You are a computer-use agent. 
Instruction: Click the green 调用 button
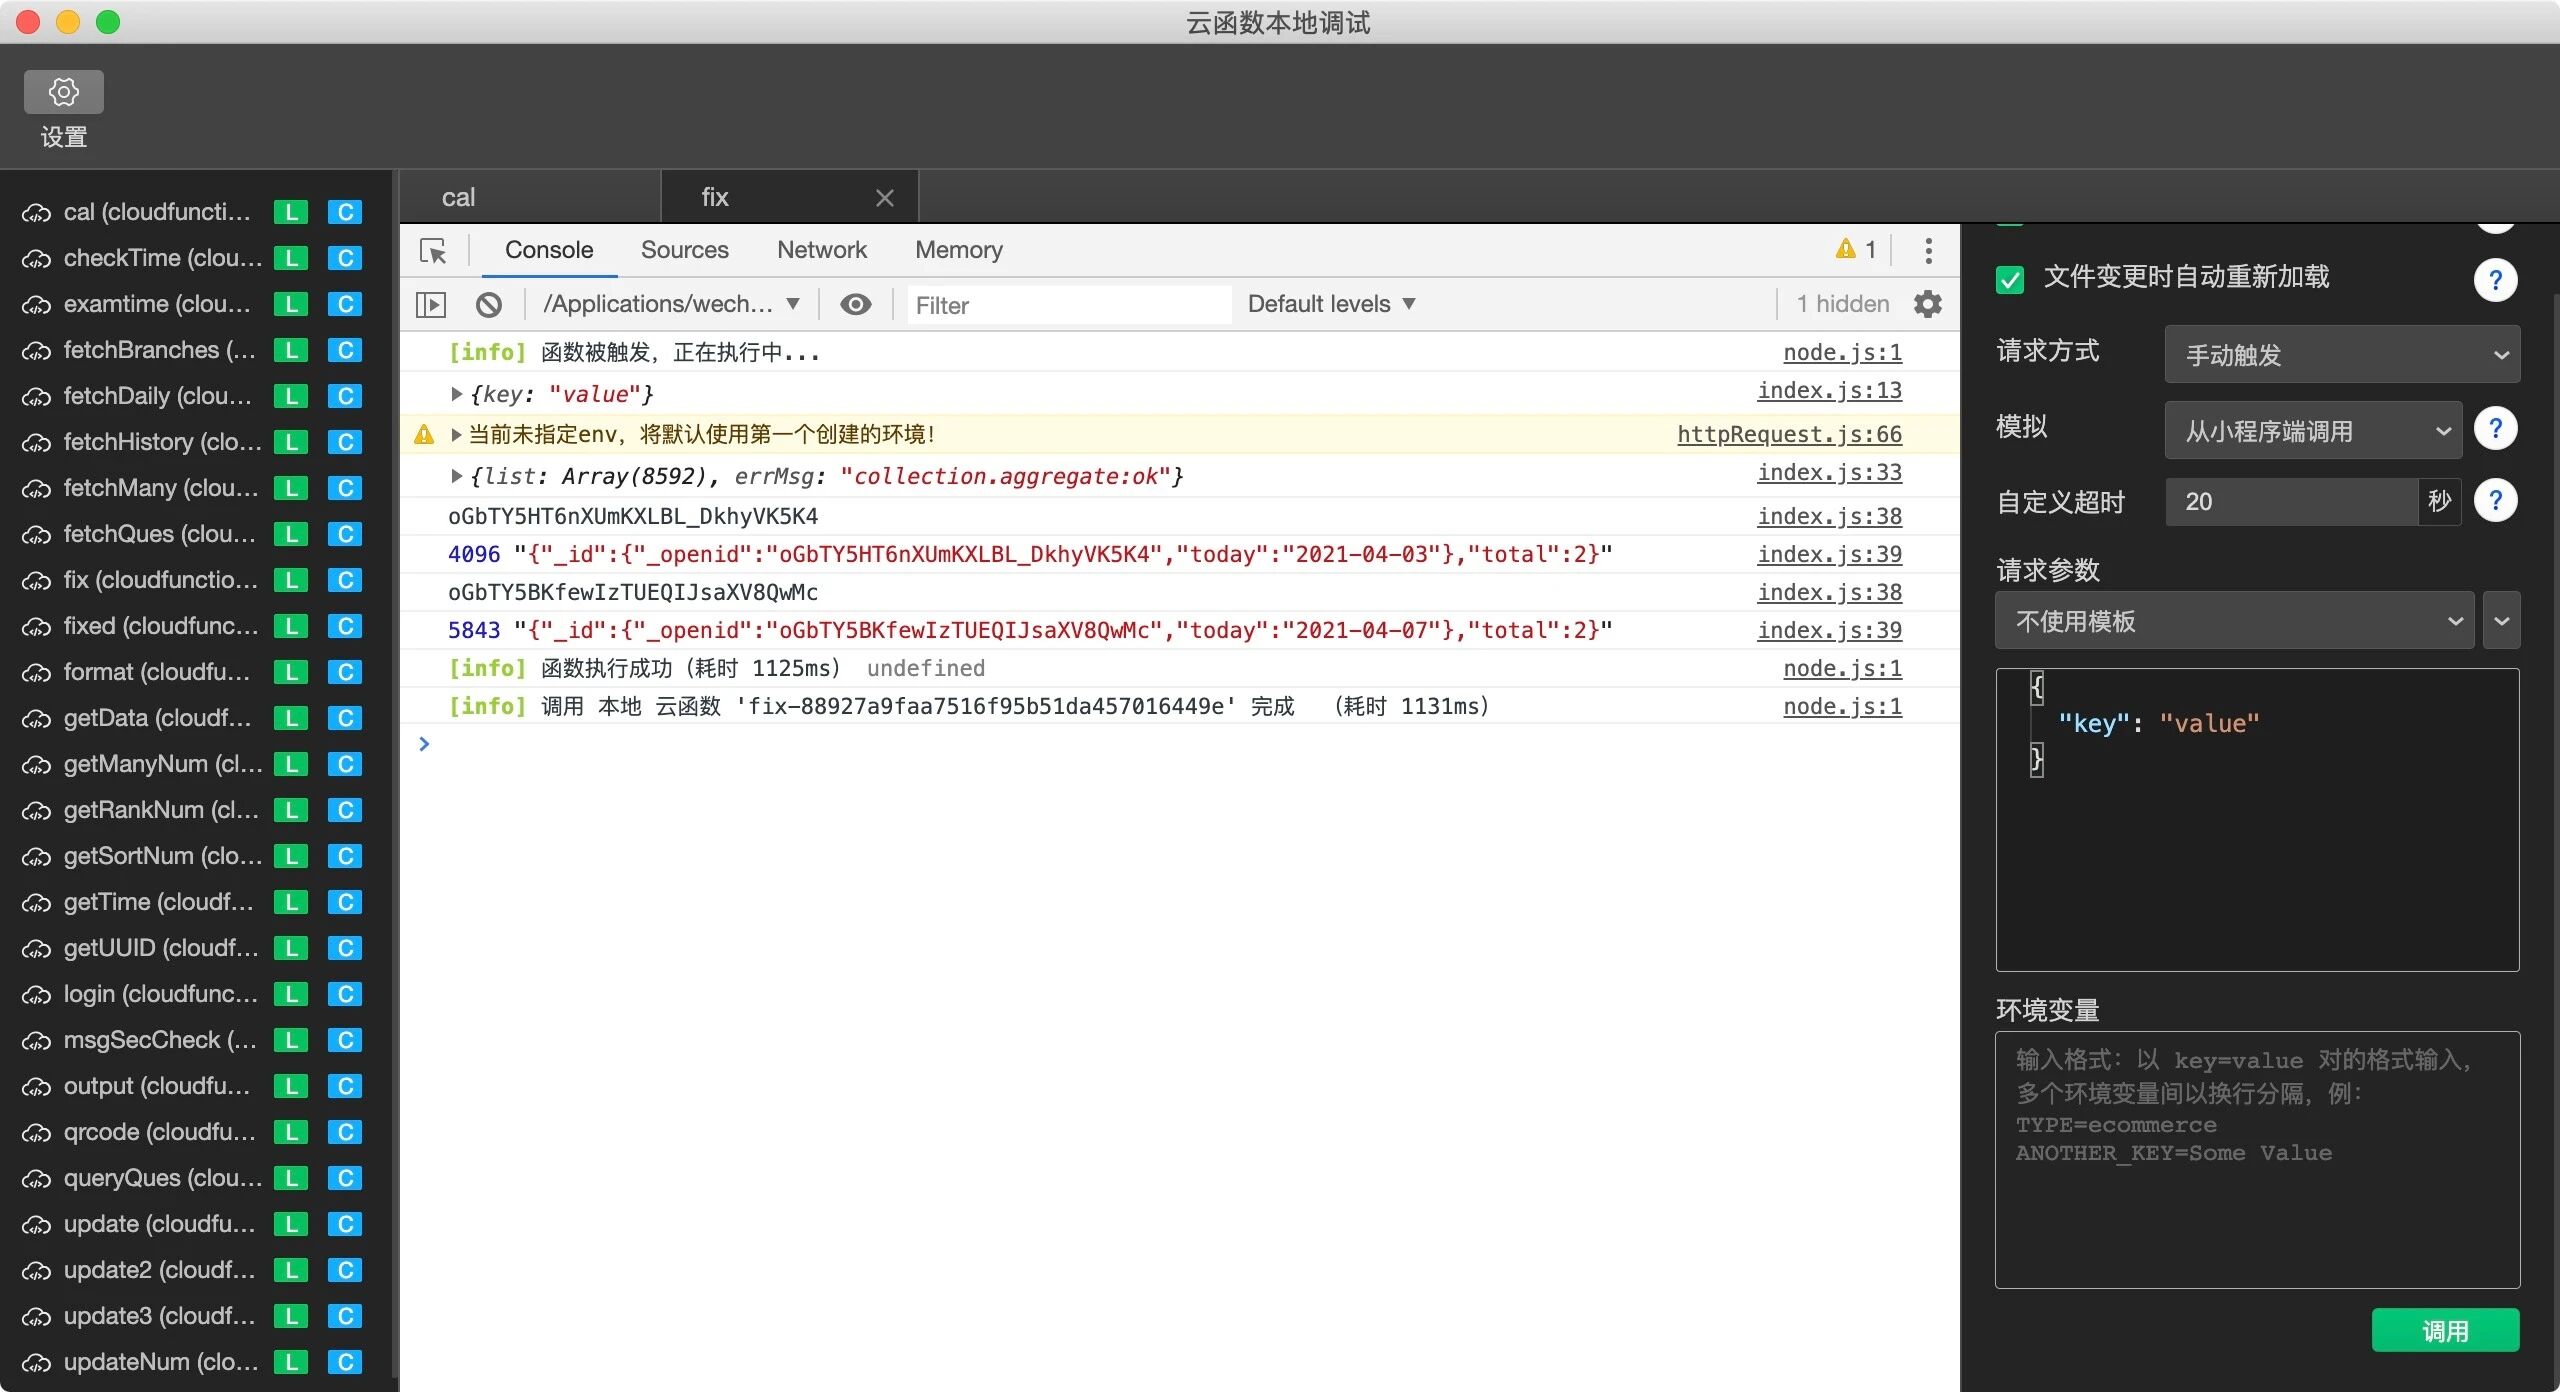pos(2444,1331)
